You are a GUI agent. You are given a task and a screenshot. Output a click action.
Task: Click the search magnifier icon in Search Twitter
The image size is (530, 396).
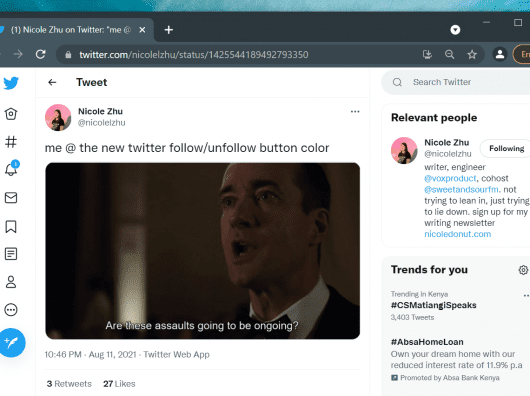click(397, 82)
